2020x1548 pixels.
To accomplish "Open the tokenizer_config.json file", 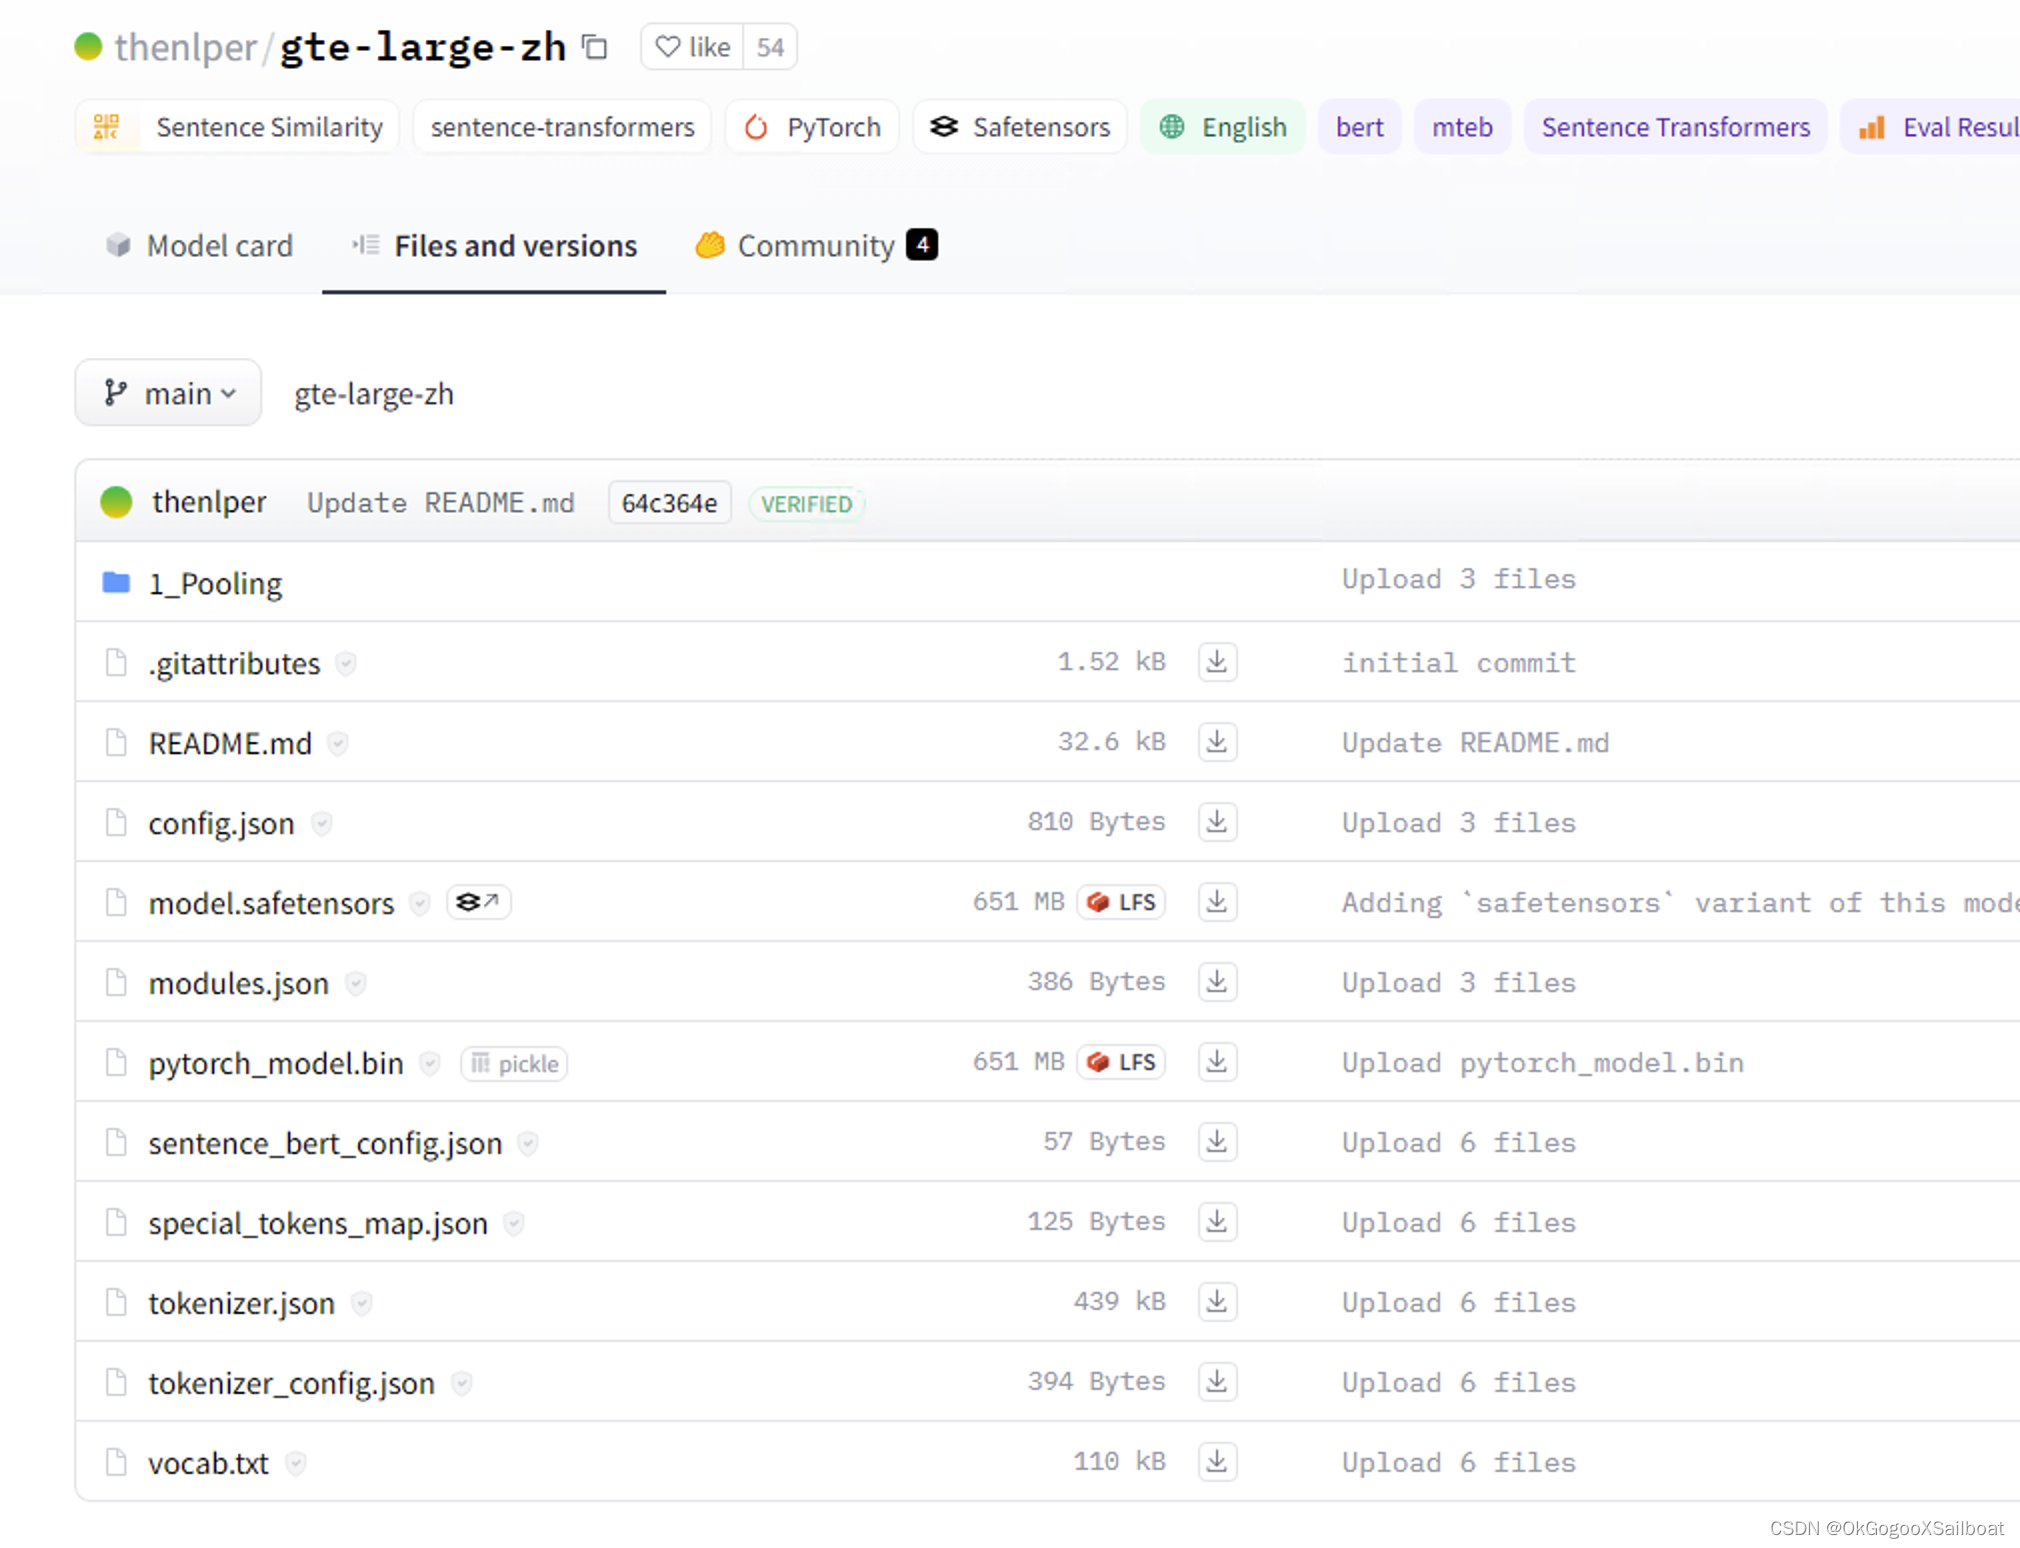I will [291, 1383].
